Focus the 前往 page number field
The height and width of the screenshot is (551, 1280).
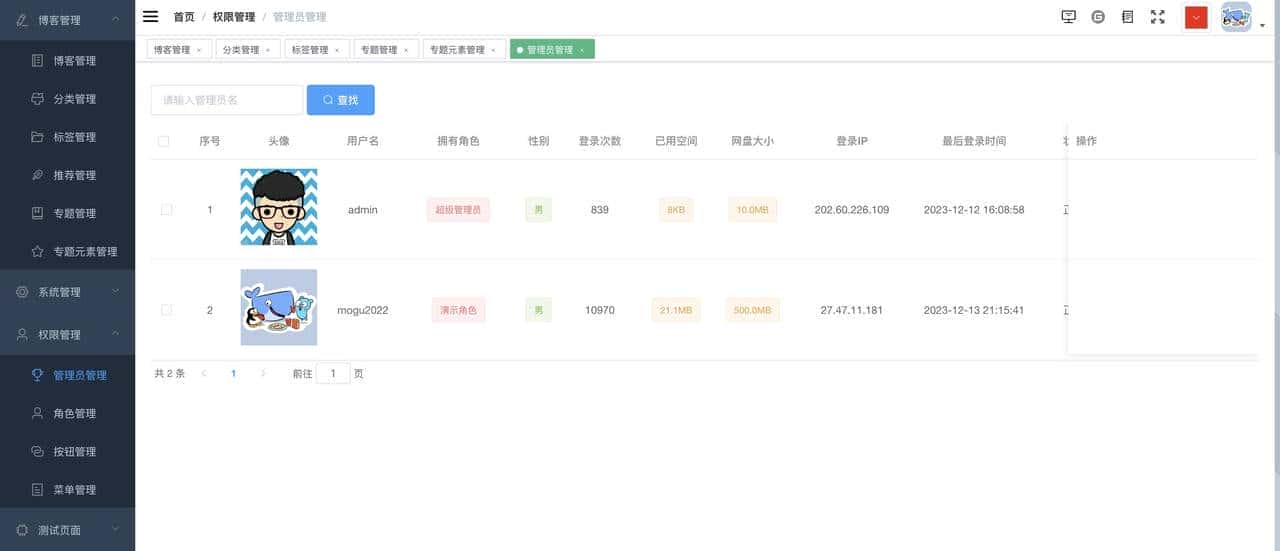[x=334, y=373]
